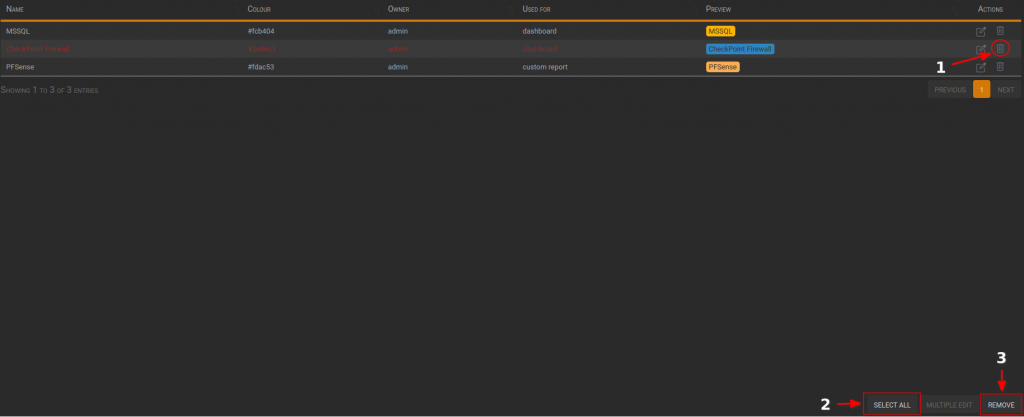
Task: Sort table by Owner column
Action: 399,9
